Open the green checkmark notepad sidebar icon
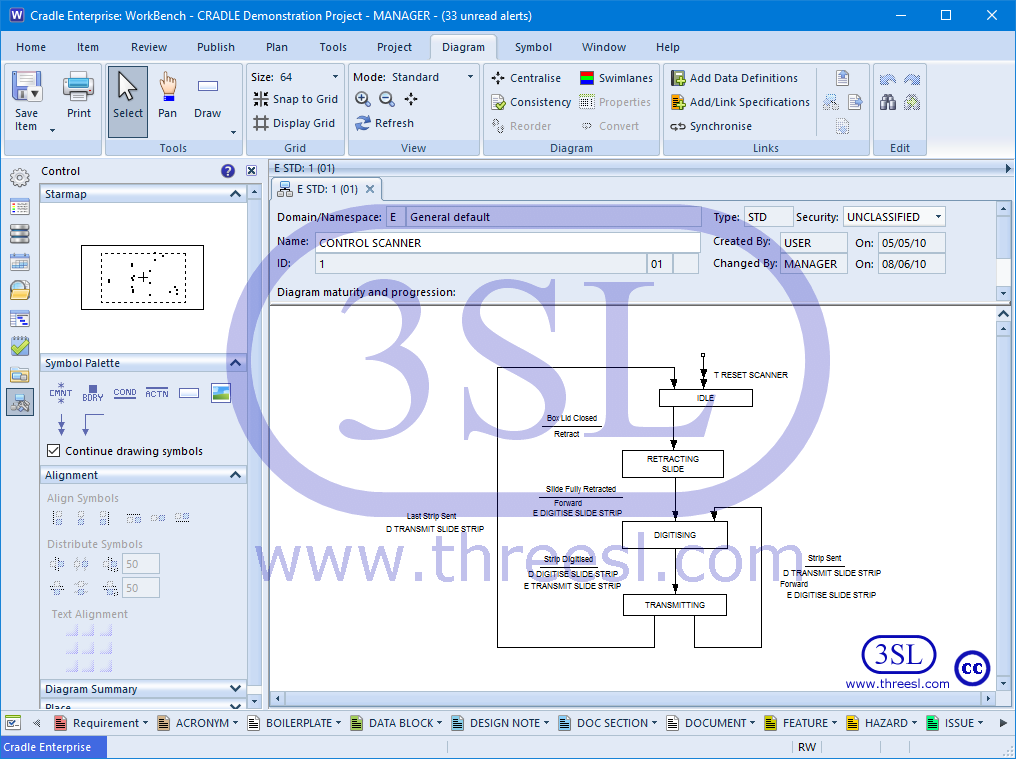Viewport: 1016px width, 759px height. coord(20,346)
